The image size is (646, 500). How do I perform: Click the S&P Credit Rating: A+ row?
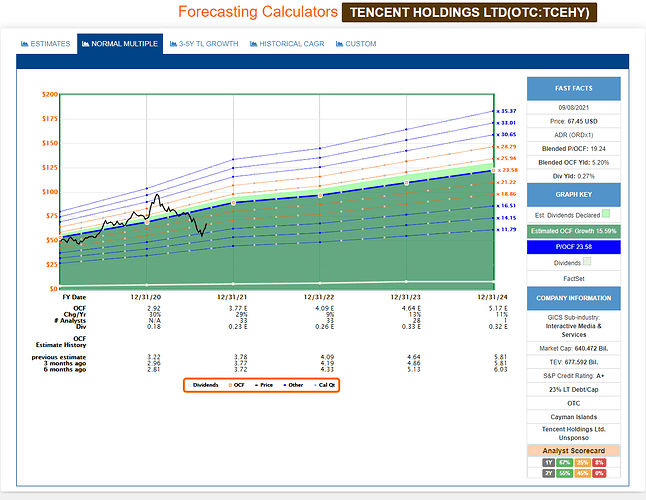click(x=573, y=376)
